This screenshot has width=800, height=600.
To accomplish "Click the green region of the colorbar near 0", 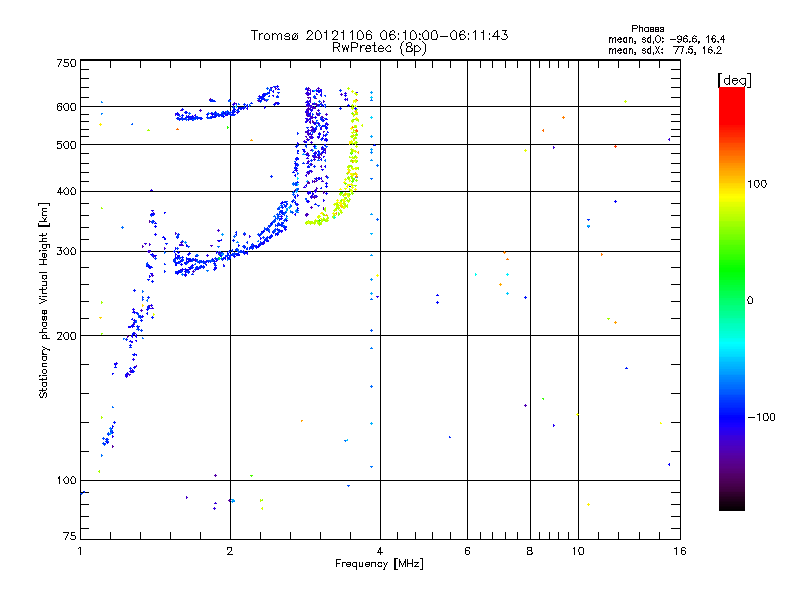I will point(732,288).
